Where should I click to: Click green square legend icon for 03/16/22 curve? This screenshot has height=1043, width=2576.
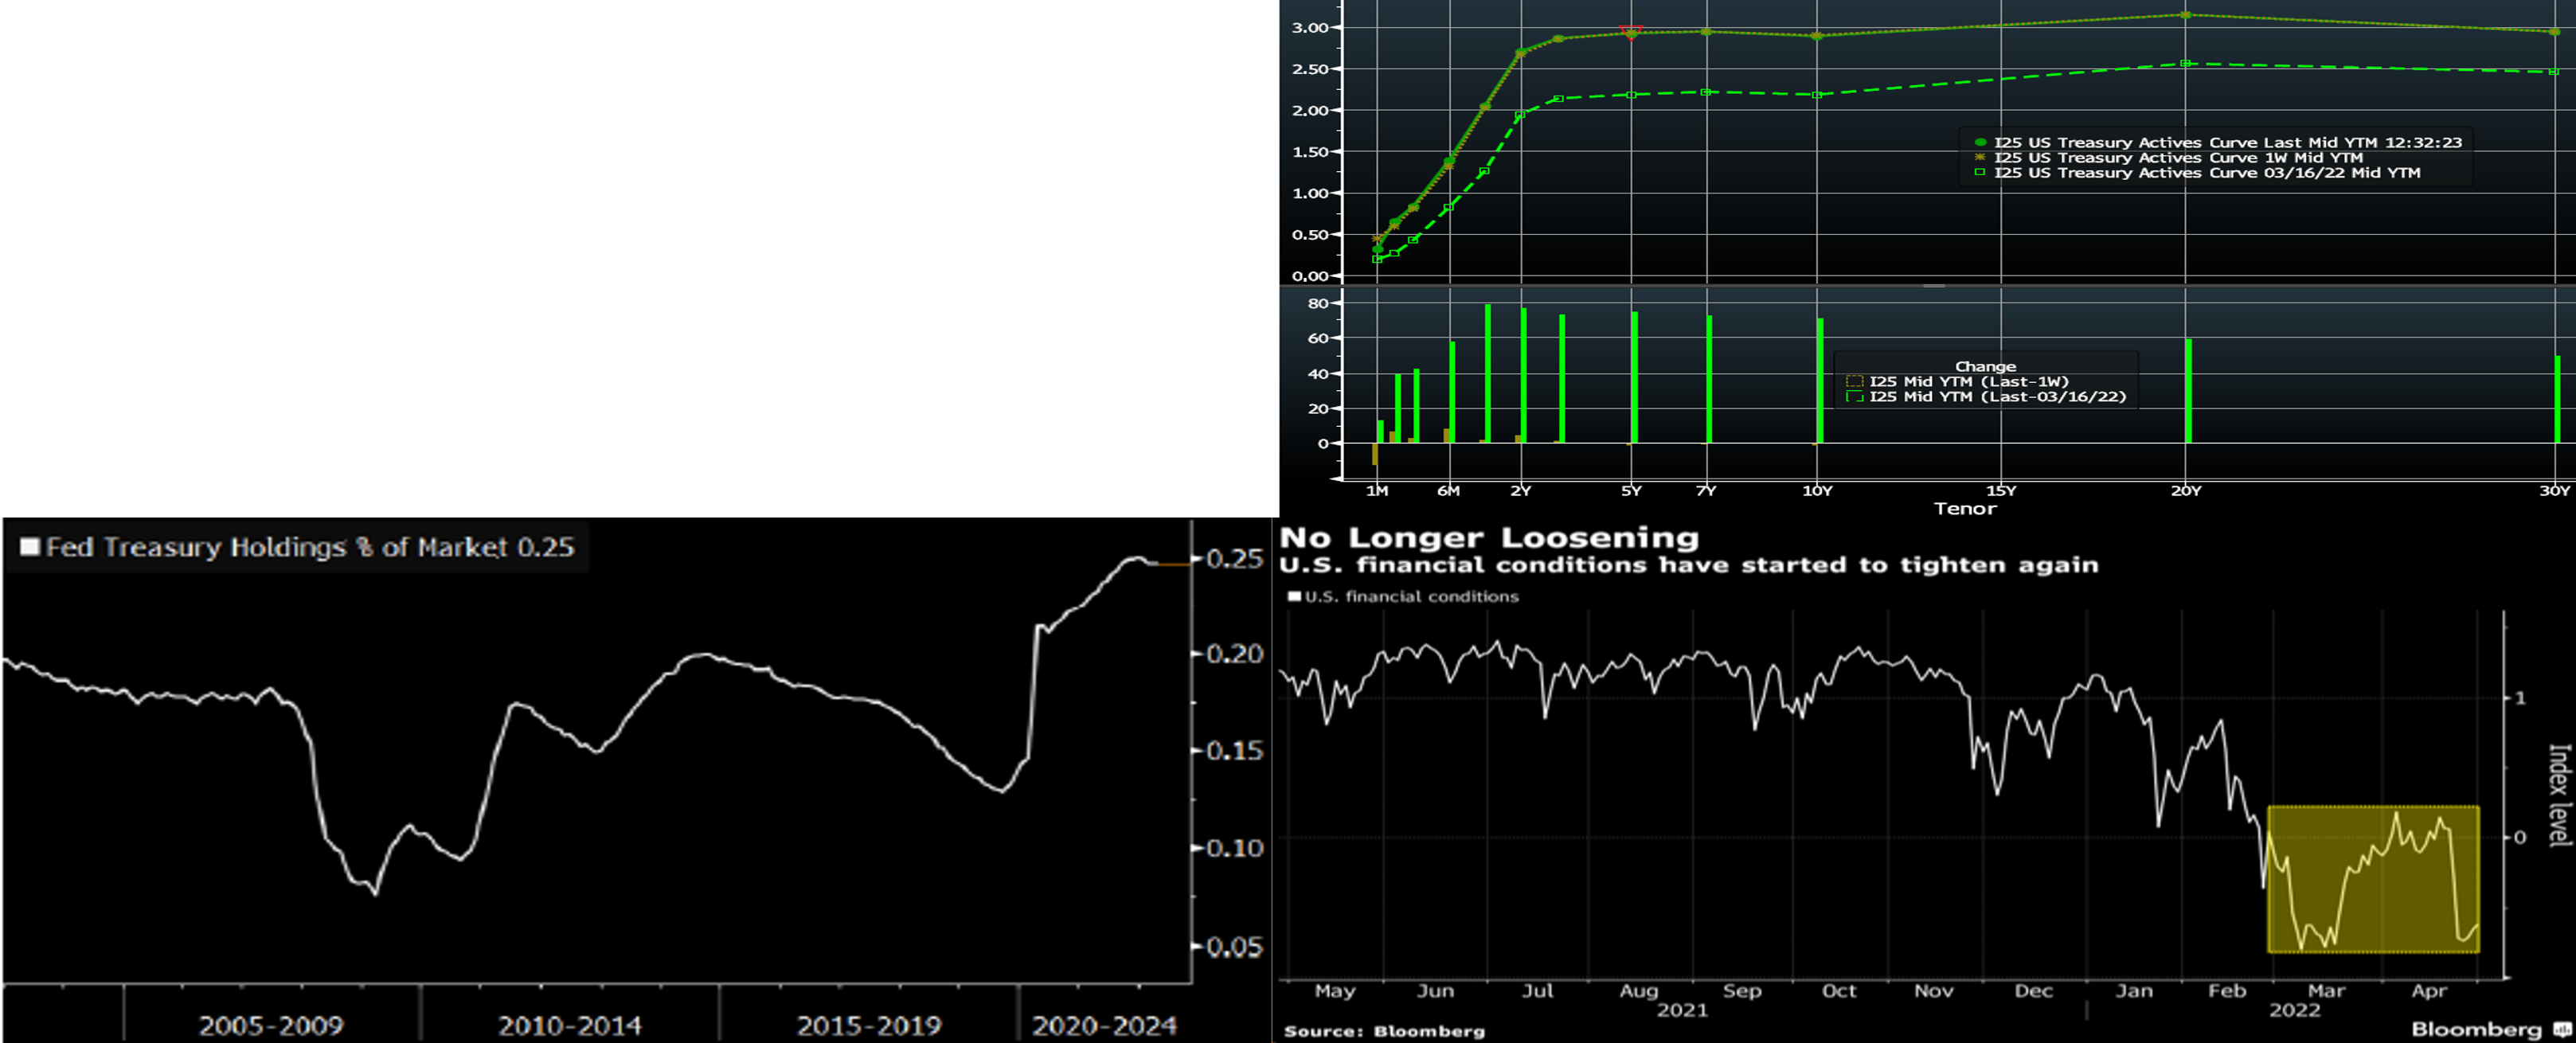click(1980, 172)
